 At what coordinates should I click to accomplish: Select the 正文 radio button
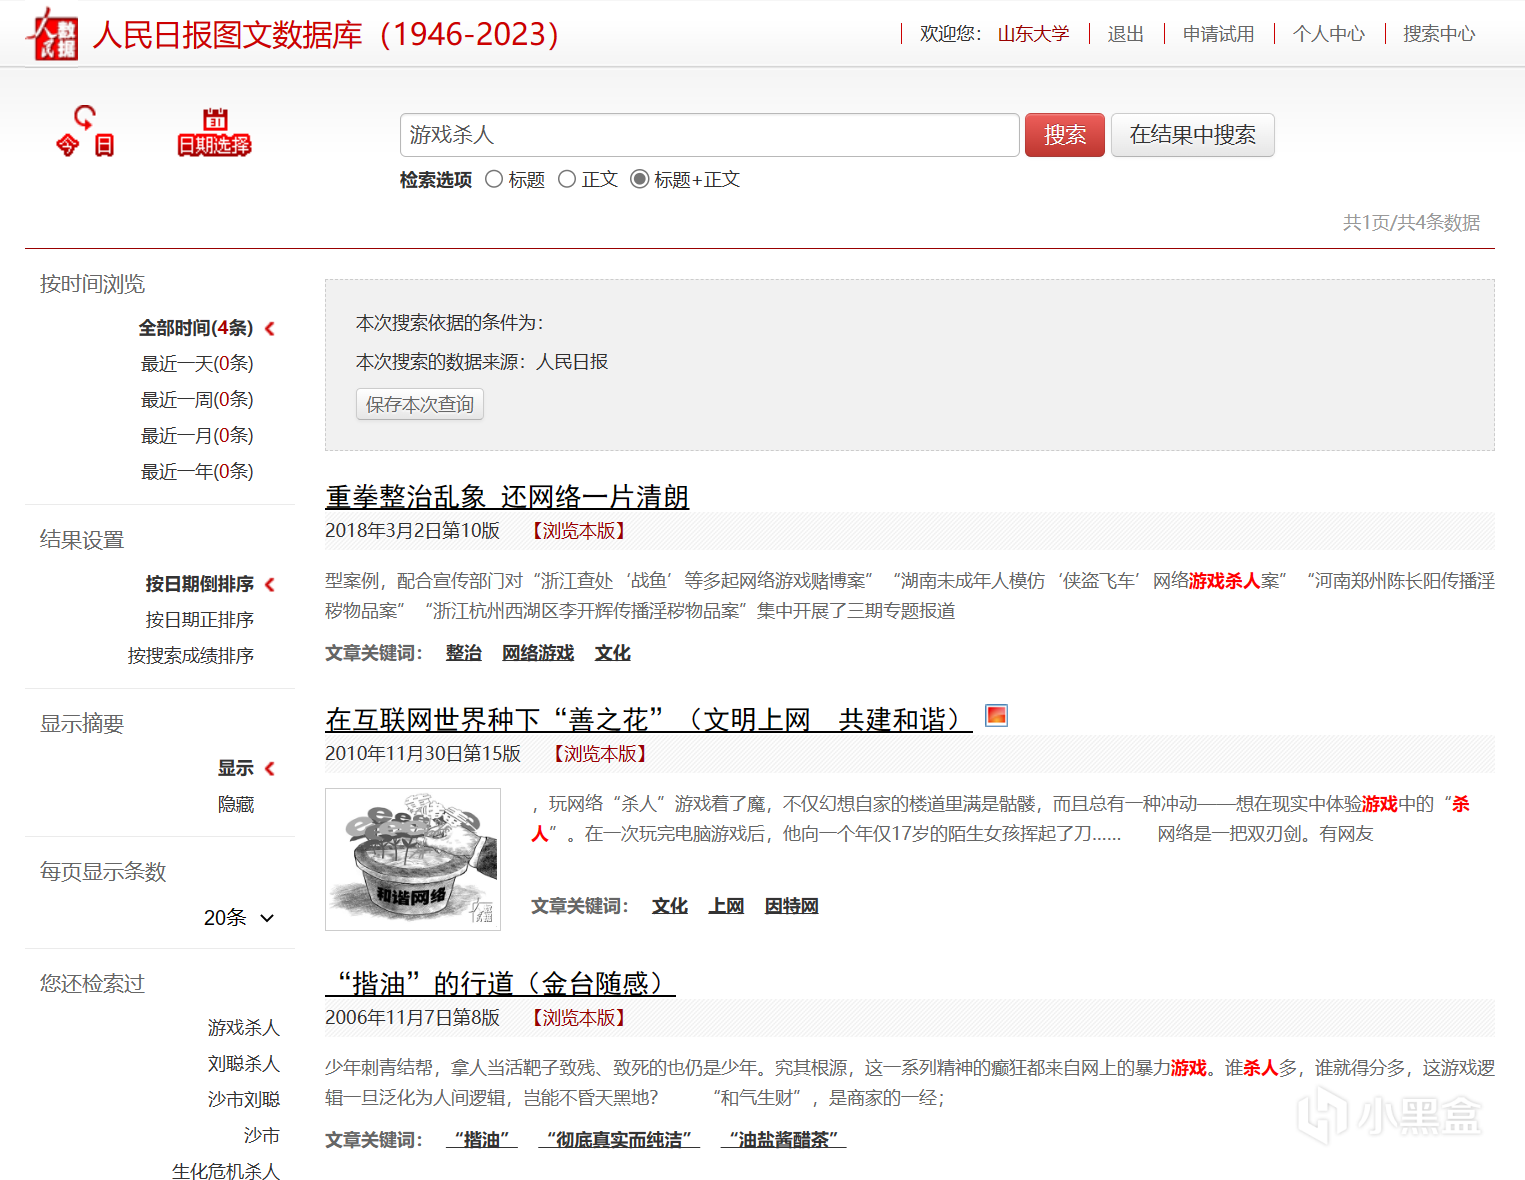567,179
